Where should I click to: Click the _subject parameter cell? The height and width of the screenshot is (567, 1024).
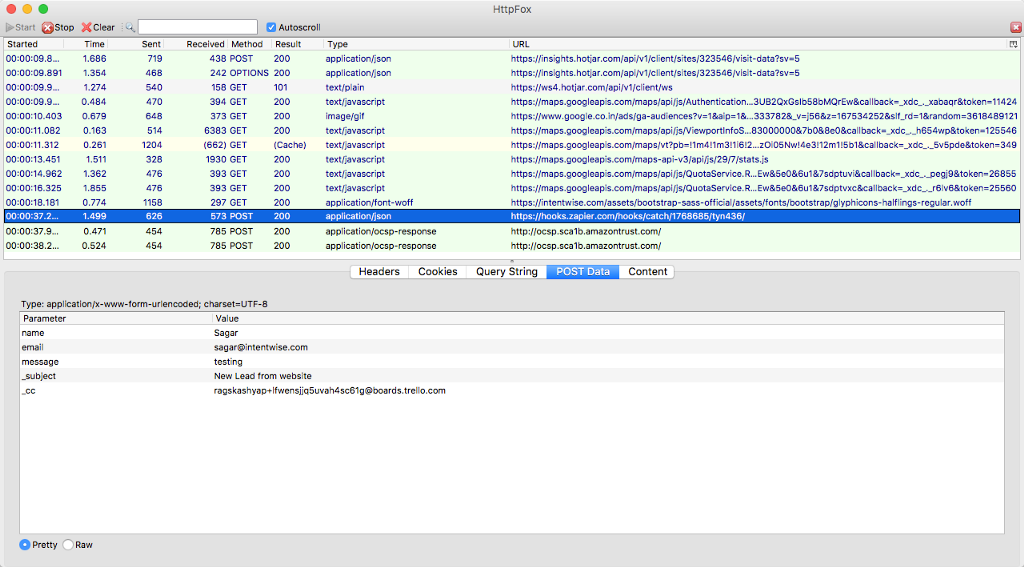pyautogui.click(x=39, y=376)
